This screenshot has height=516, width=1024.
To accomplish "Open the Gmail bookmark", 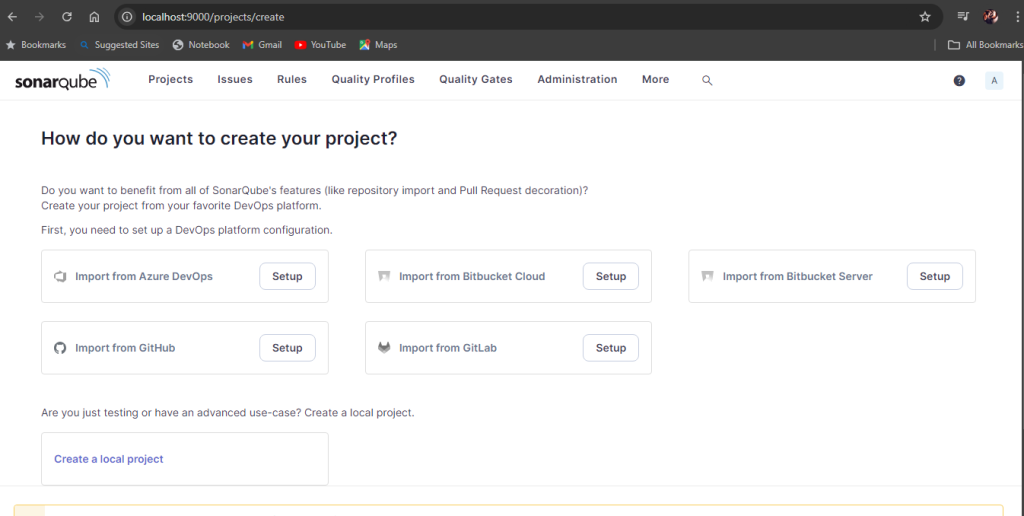I will coord(262,45).
